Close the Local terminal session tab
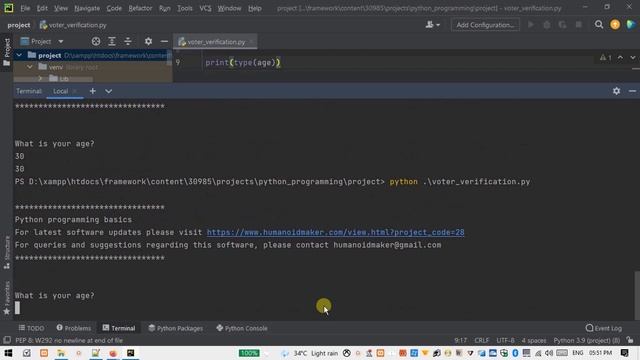This screenshot has height=360, width=640. coord(75,91)
